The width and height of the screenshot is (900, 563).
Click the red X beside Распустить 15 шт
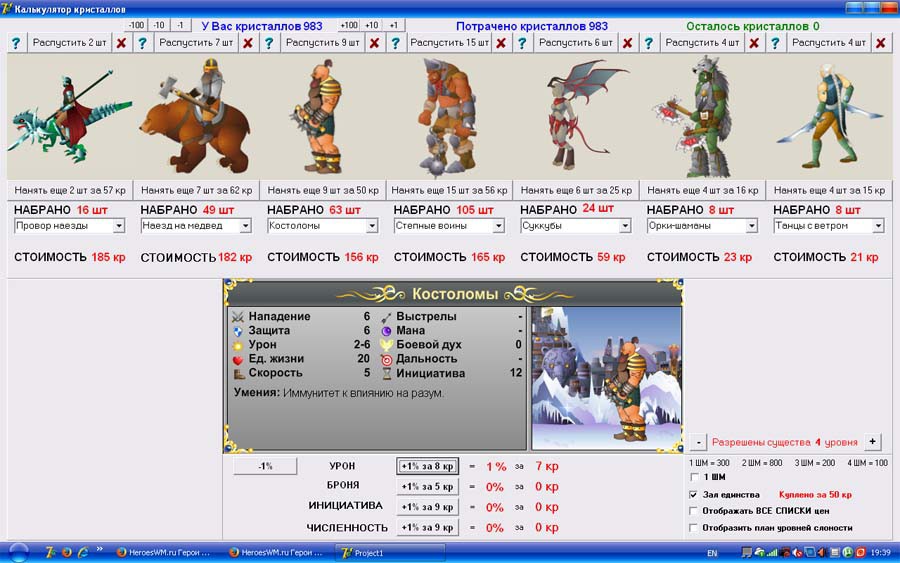point(501,43)
